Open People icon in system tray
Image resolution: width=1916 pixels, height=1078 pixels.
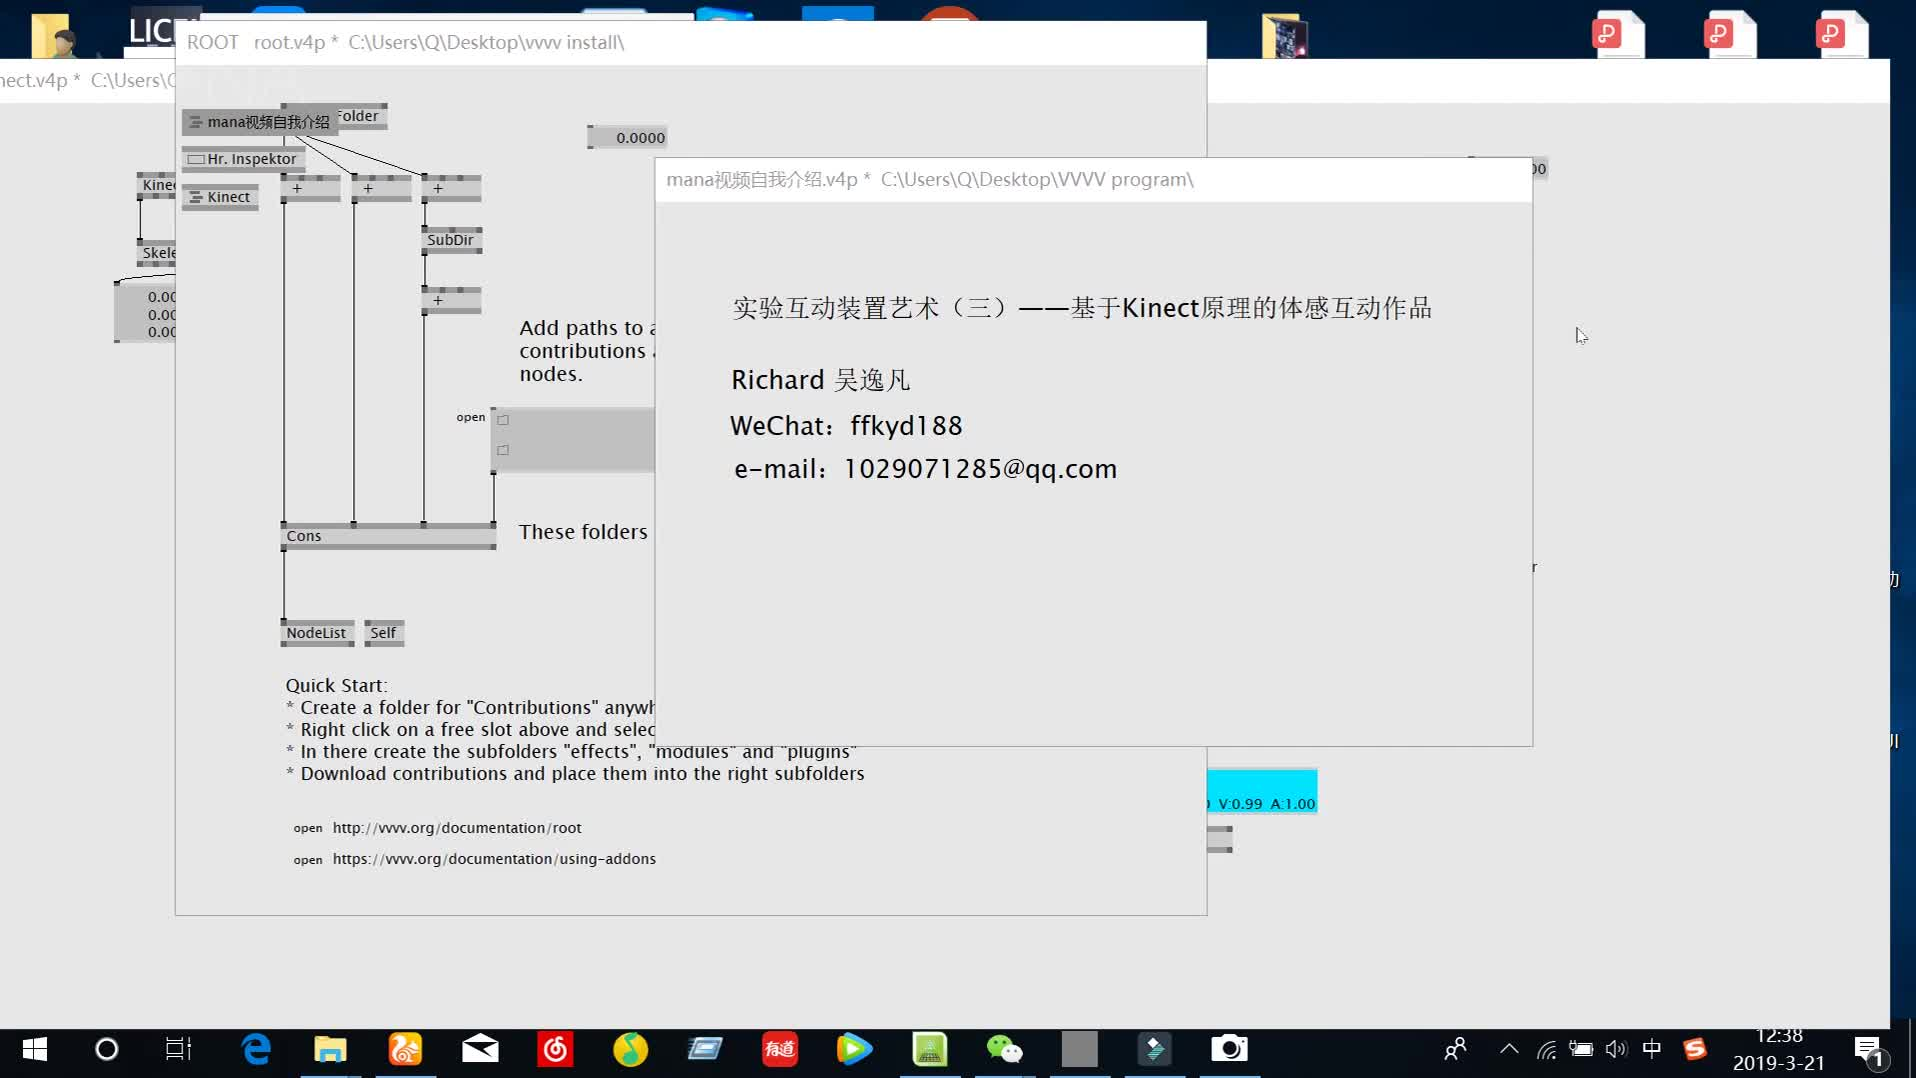pyautogui.click(x=1455, y=1049)
